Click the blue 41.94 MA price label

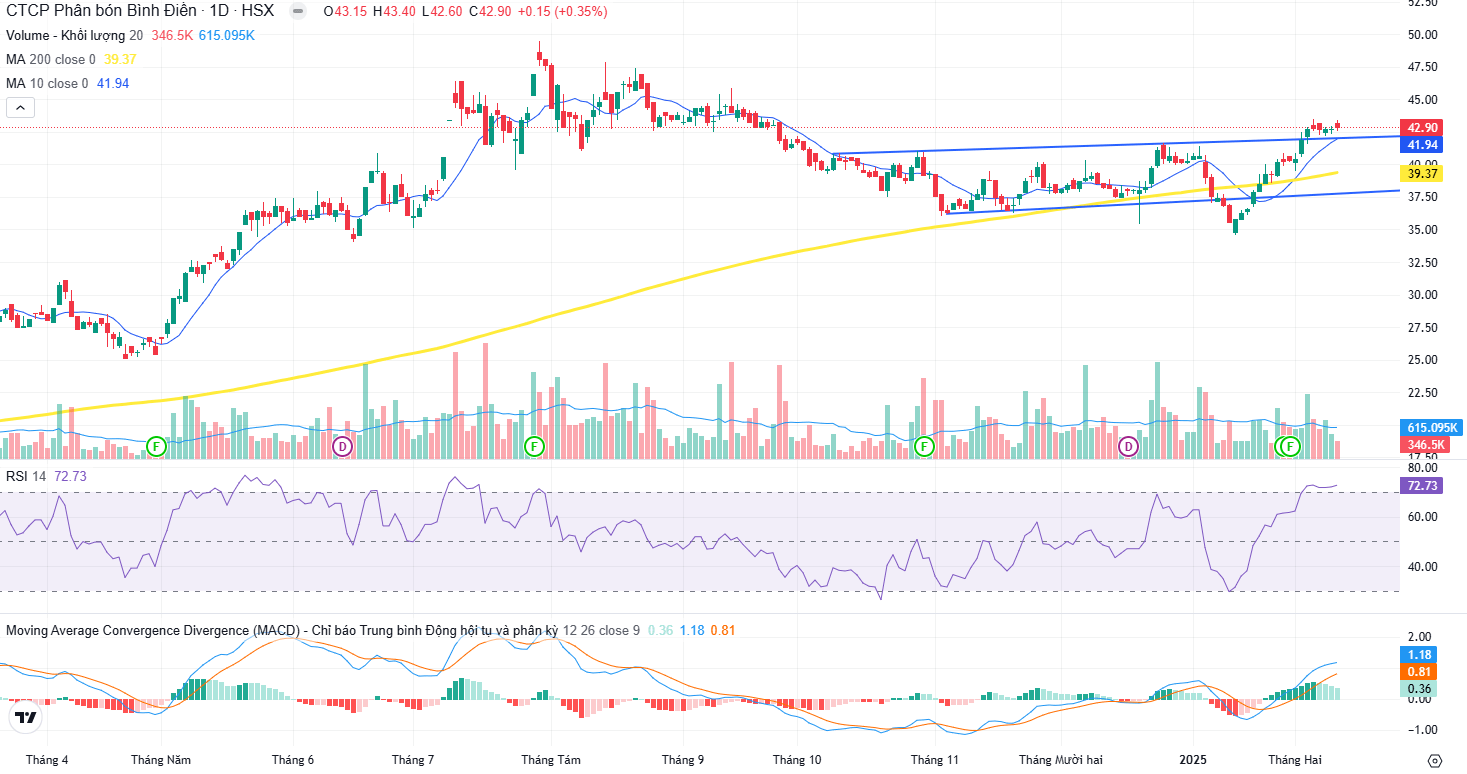pyautogui.click(x=1422, y=145)
